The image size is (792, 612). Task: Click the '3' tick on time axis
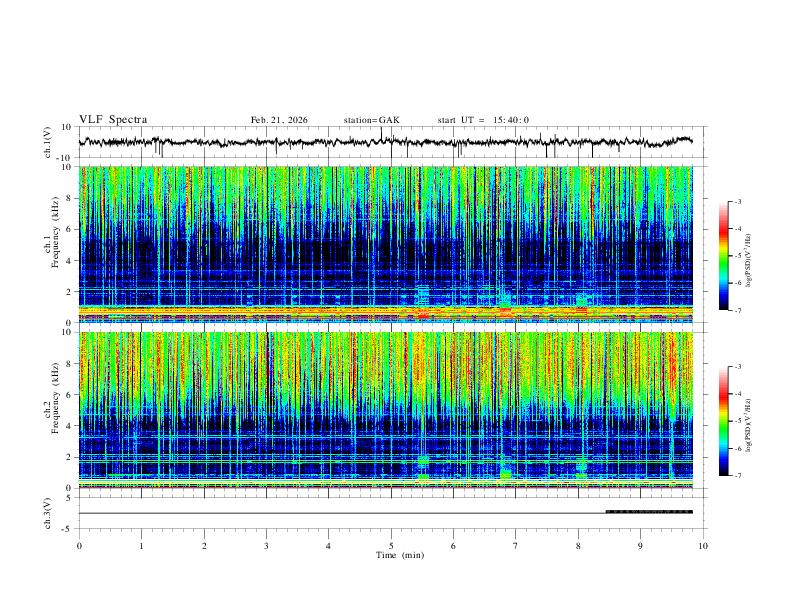click(x=266, y=546)
